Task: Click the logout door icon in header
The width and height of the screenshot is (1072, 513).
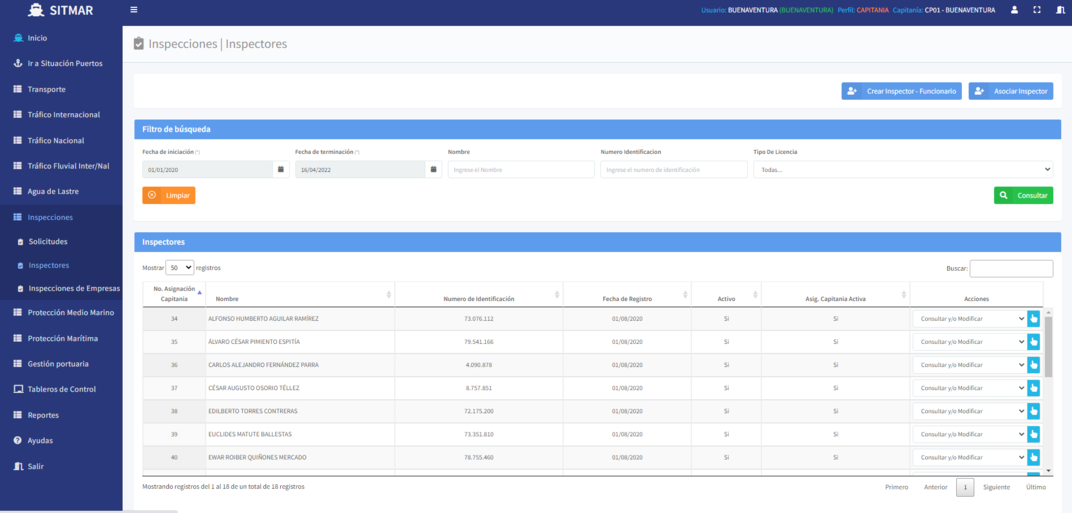Action: point(1059,10)
